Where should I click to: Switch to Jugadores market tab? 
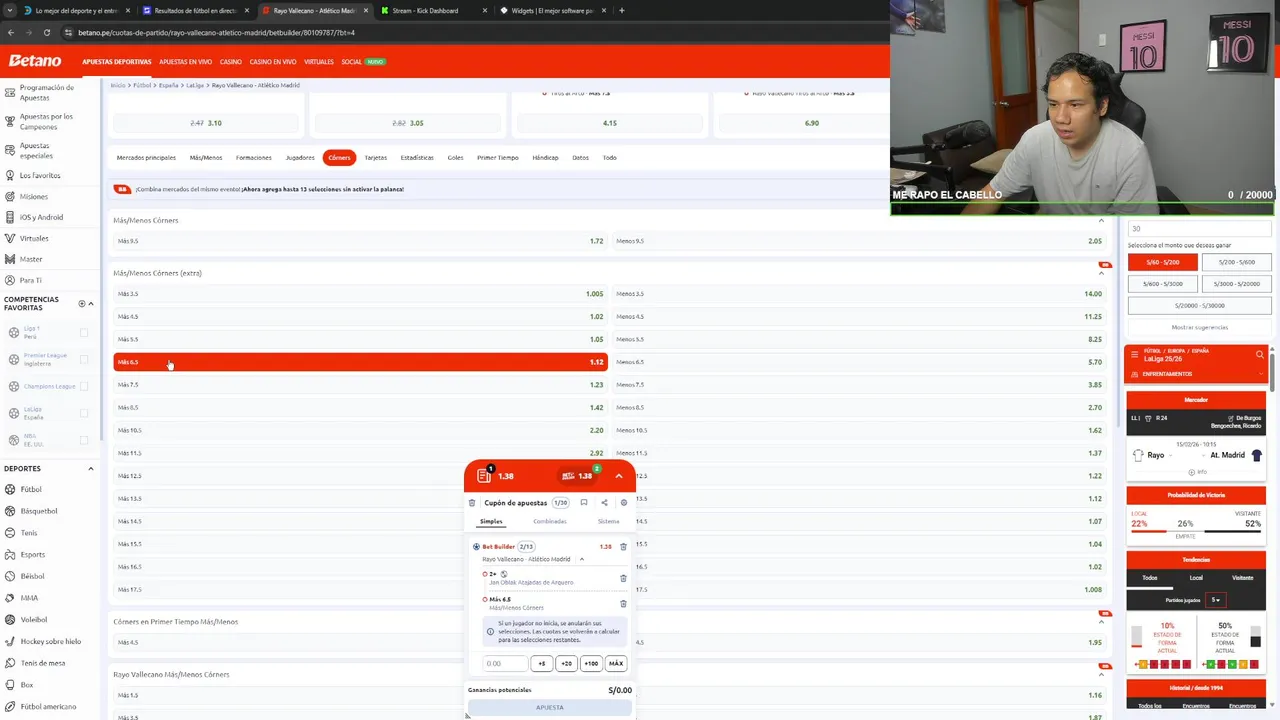tap(300, 157)
